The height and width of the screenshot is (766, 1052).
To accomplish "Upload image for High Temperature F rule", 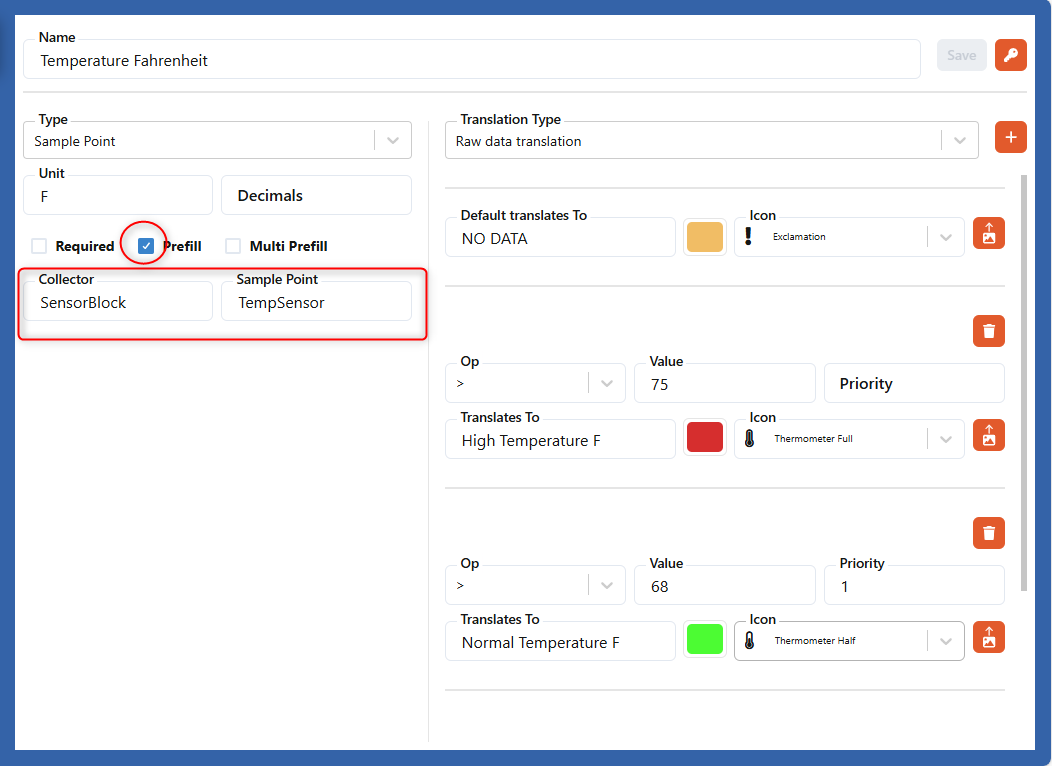I will tap(989, 436).
